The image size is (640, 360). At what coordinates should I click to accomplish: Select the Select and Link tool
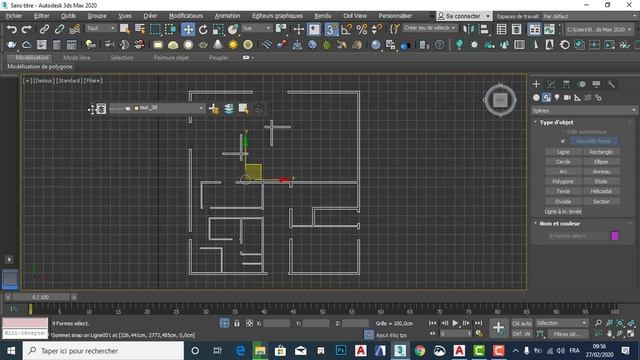(44, 29)
